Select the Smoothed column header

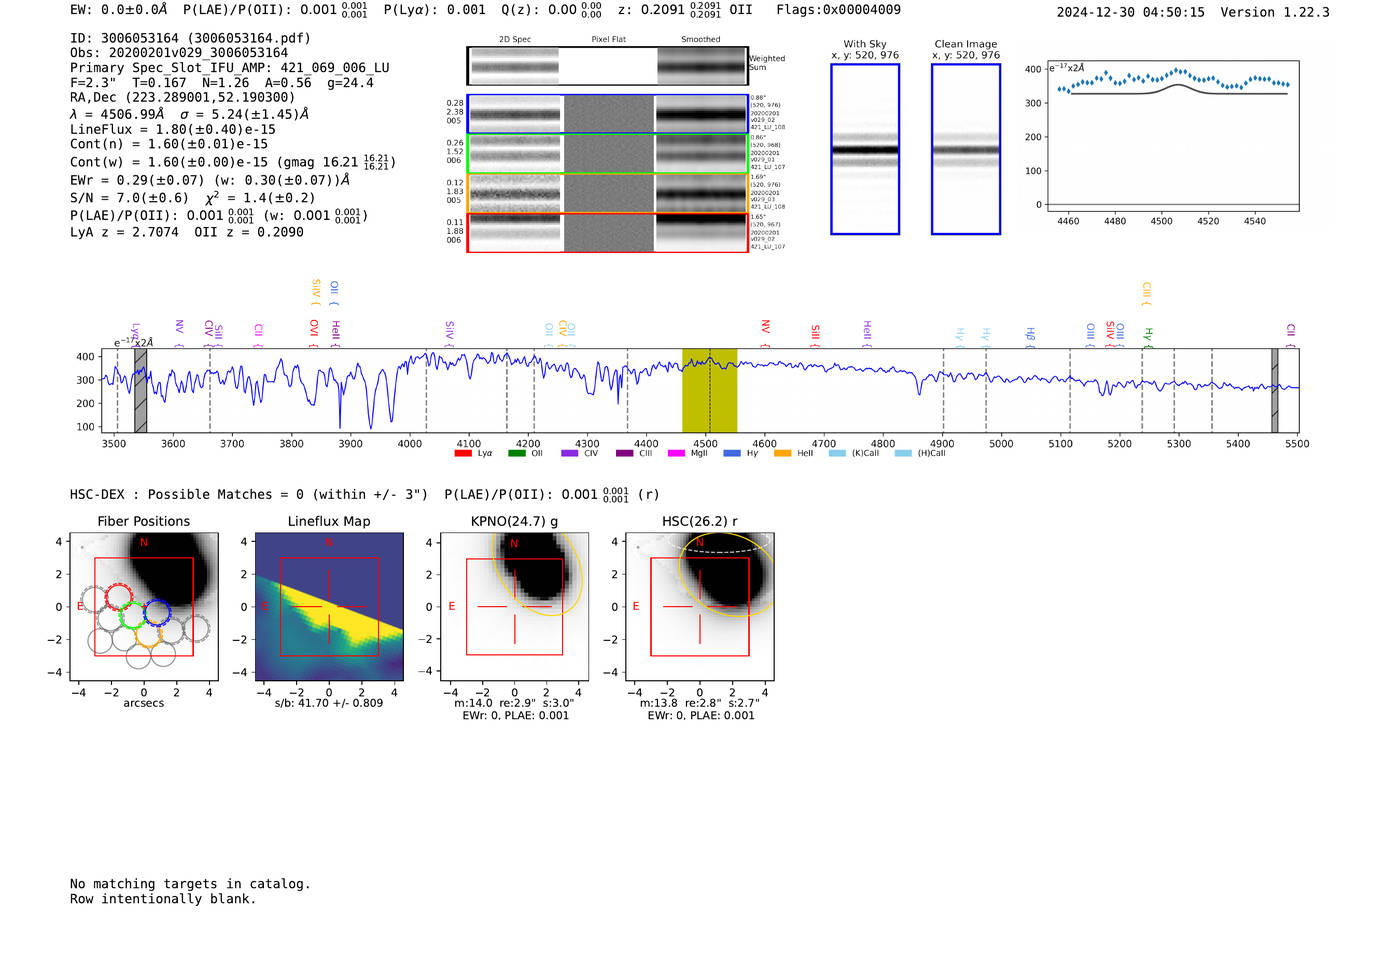click(700, 40)
